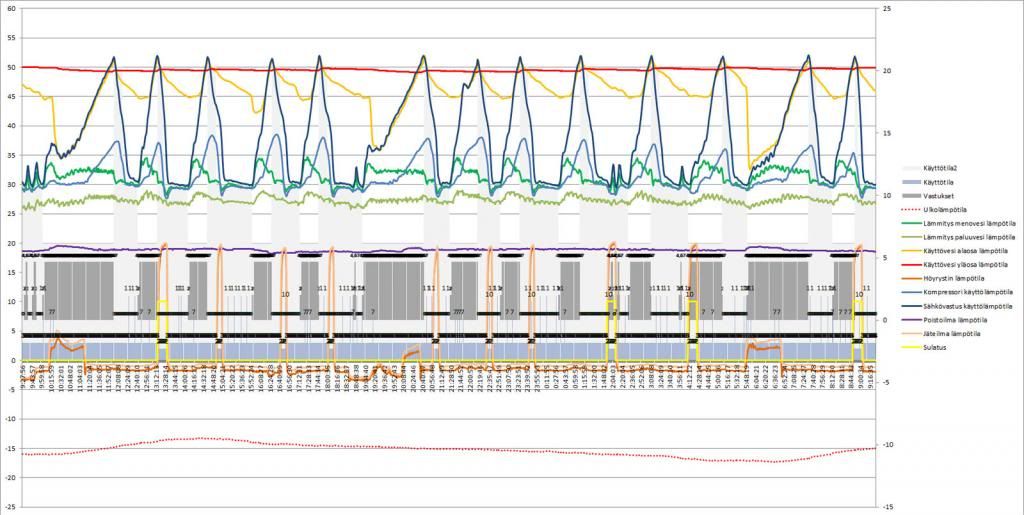Click the Käyttötila2 legend entry
The height and width of the screenshot is (515, 1024).
(952, 167)
